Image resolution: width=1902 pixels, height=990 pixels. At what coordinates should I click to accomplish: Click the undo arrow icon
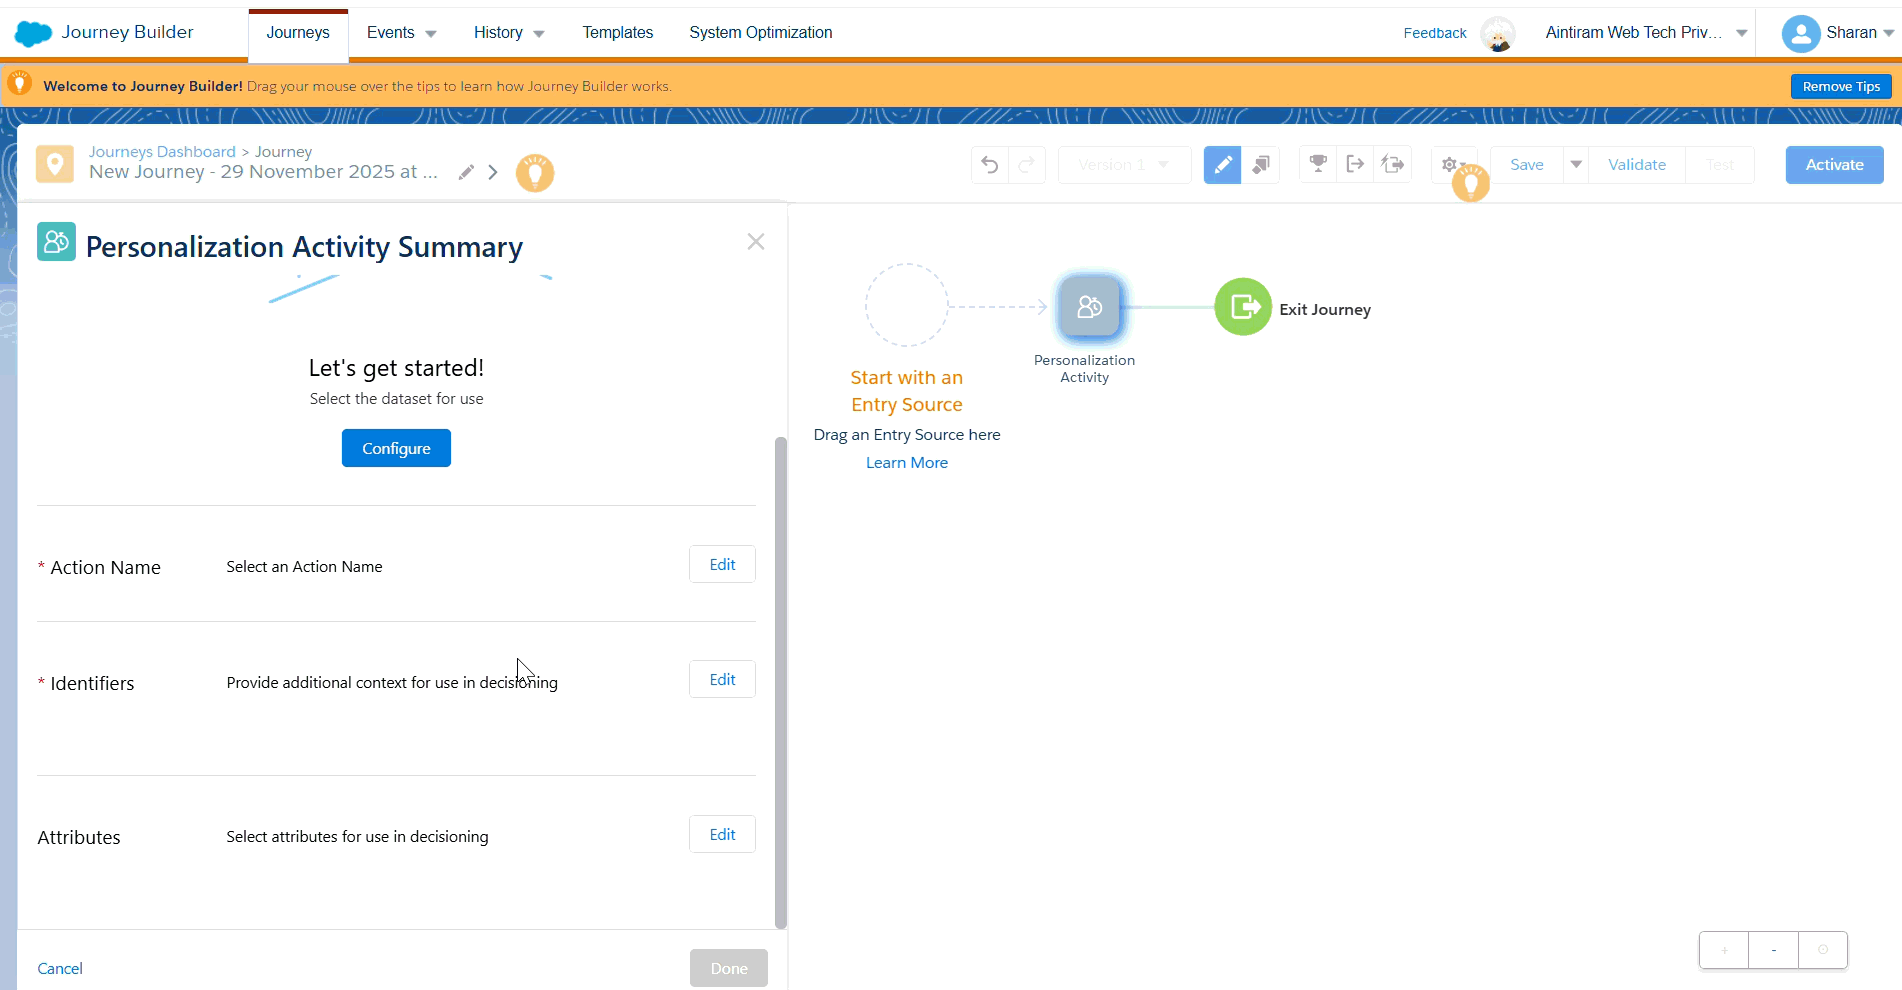(x=989, y=165)
